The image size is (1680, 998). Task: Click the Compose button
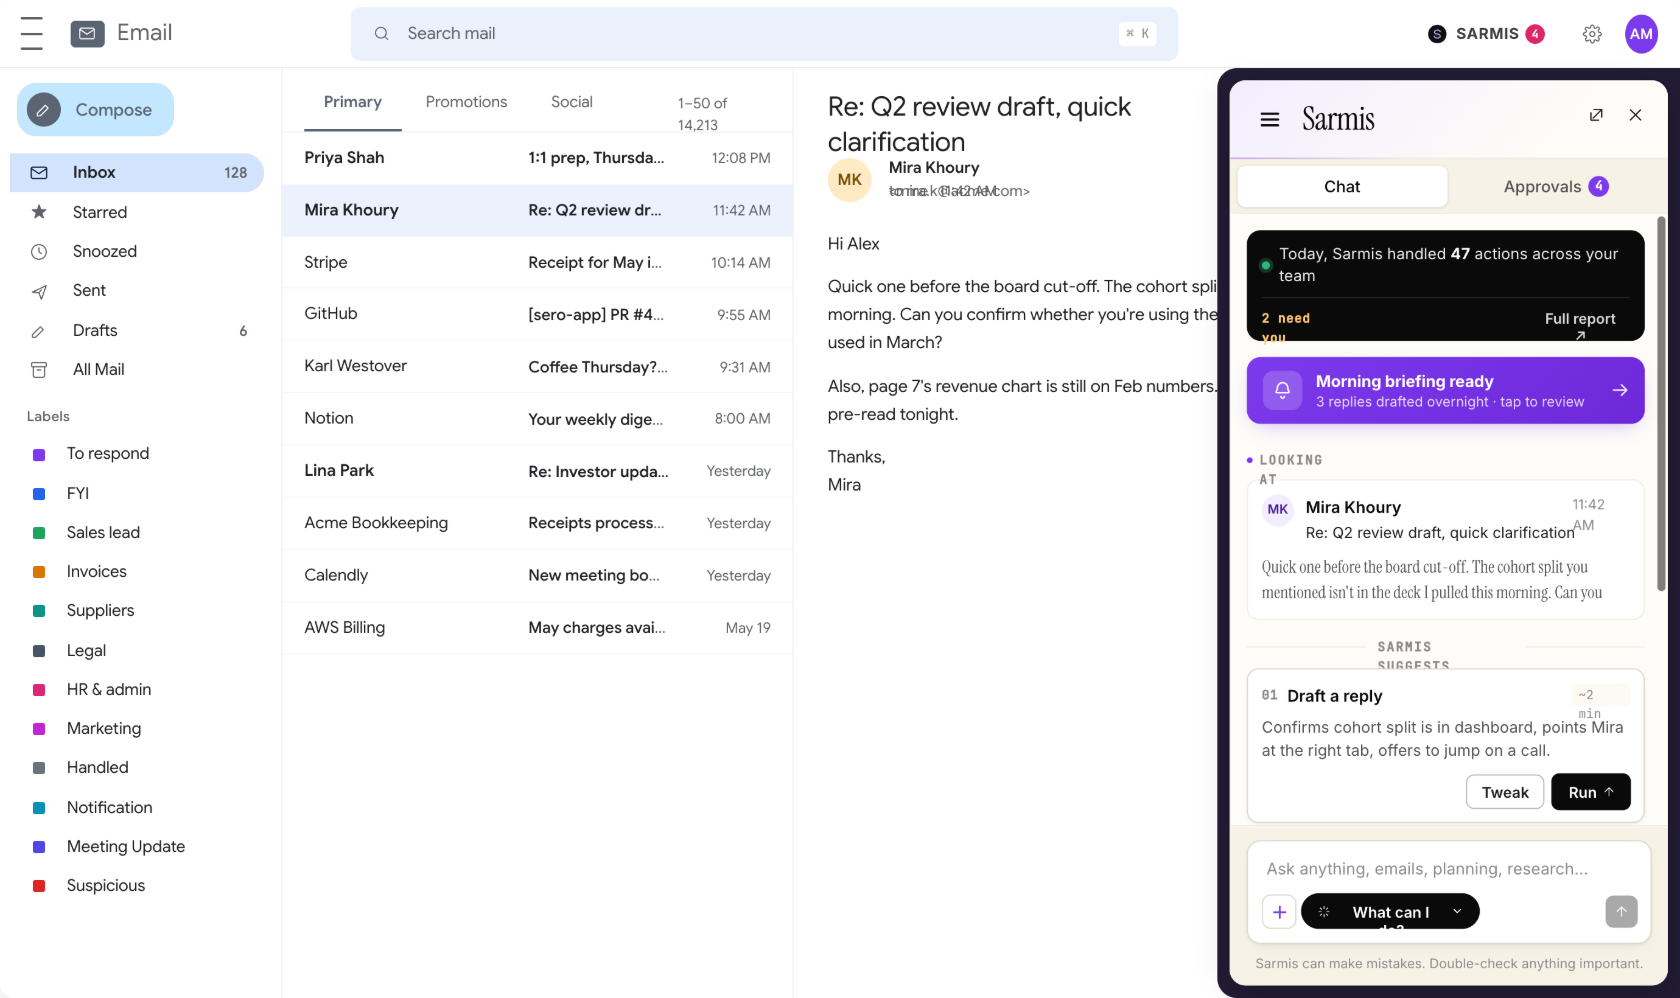coord(95,110)
